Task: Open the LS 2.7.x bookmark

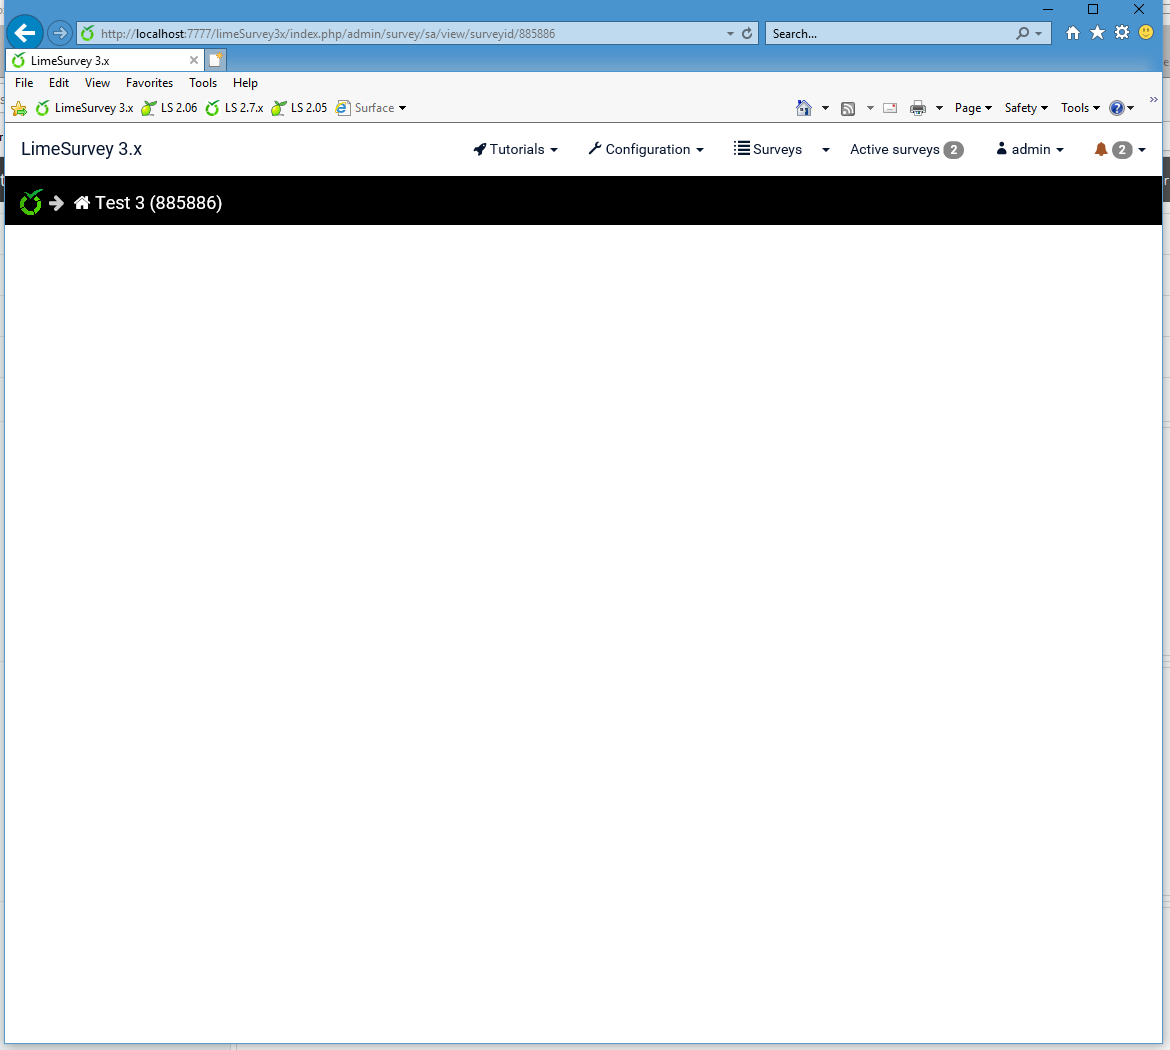Action: 234,108
